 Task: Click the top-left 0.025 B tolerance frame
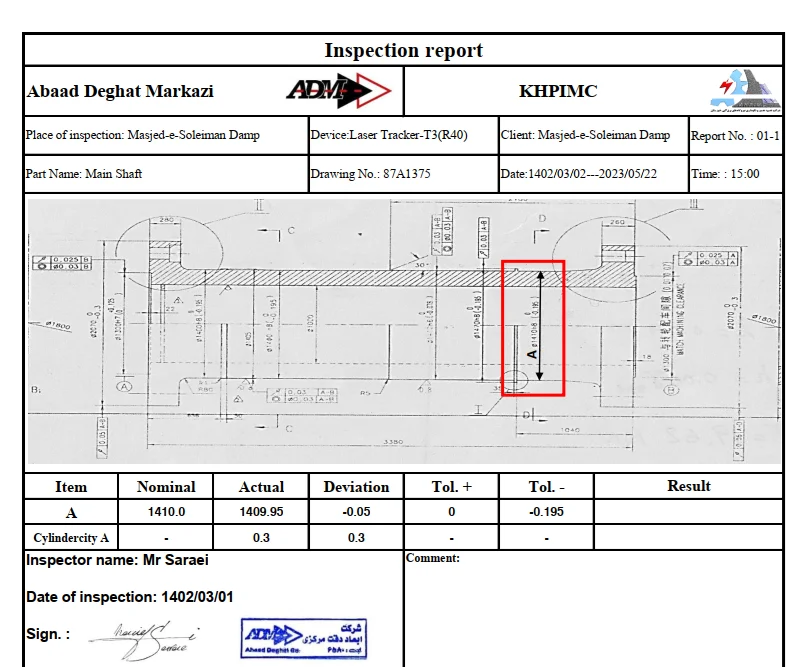coord(63,263)
